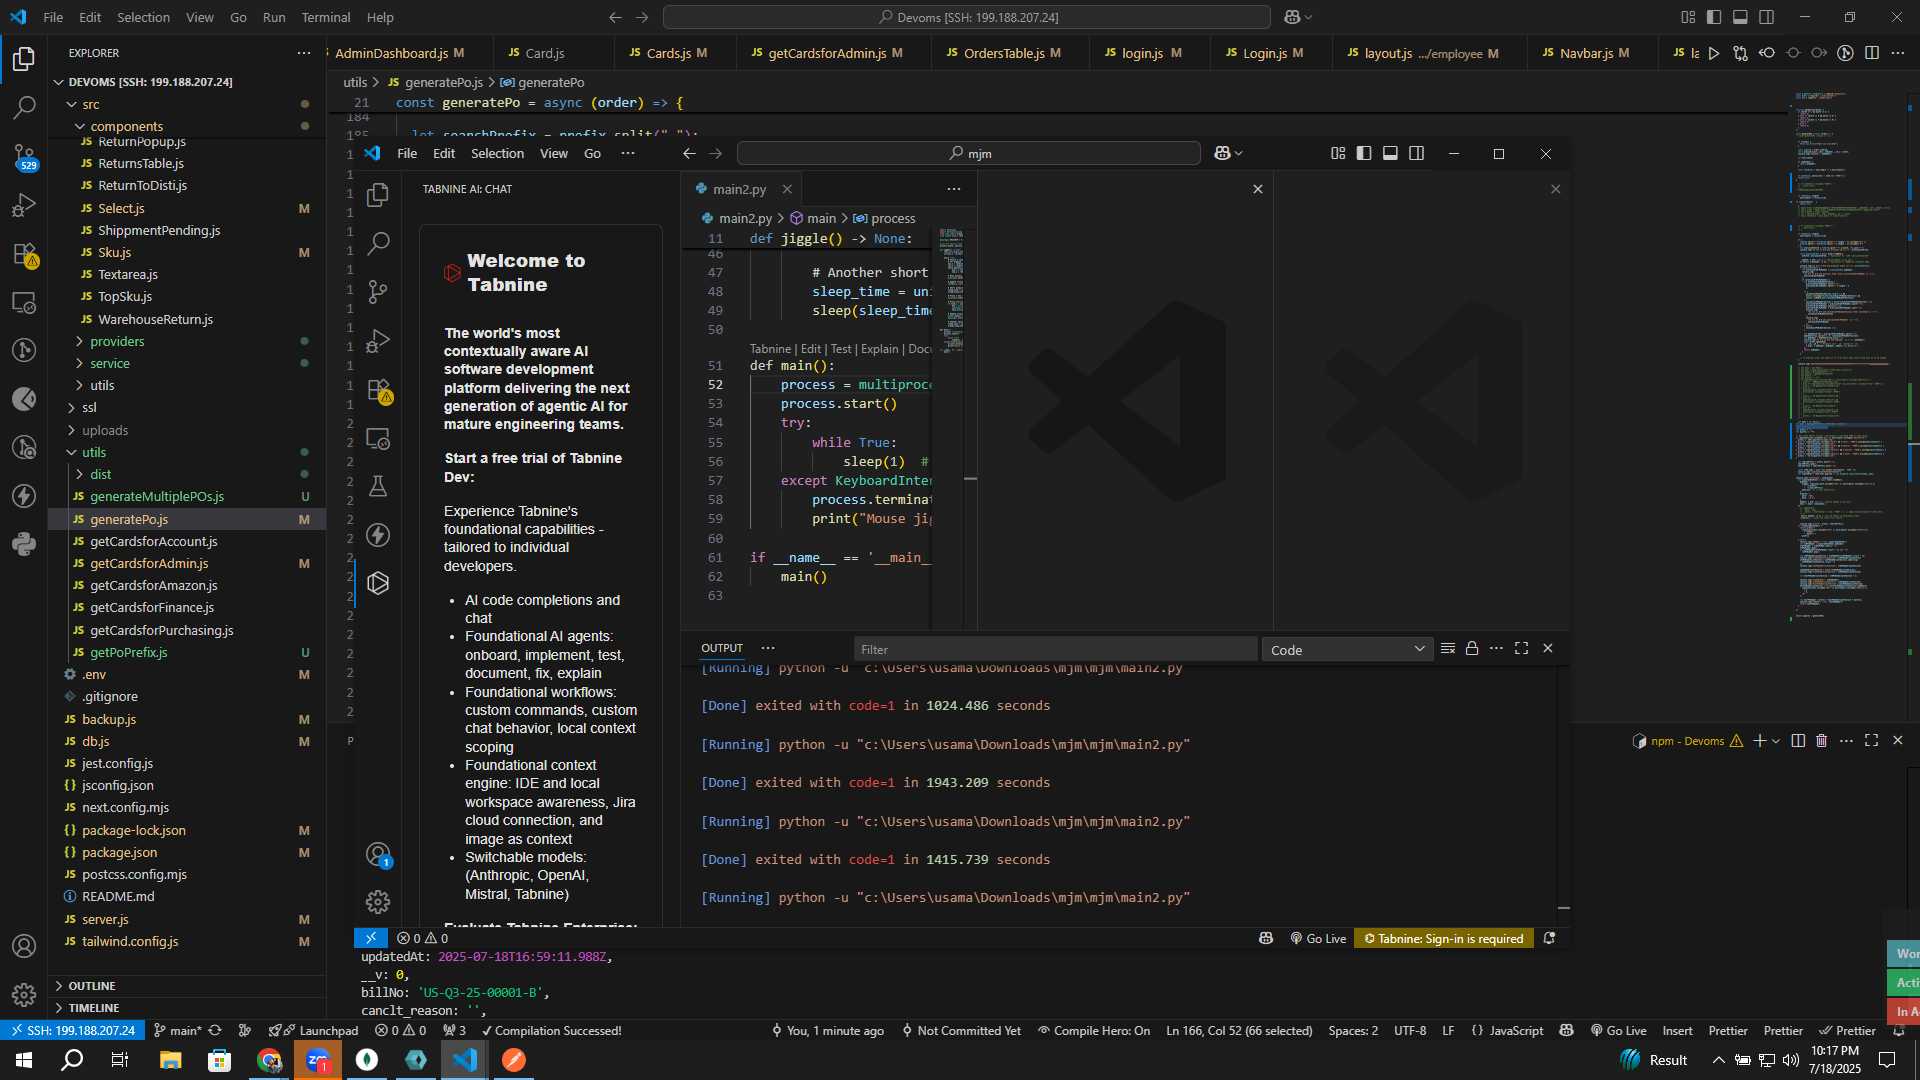Image resolution: width=1920 pixels, height=1080 pixels.
Task: Open Source Control in mjm window activity bar
Action: [378, 292]
